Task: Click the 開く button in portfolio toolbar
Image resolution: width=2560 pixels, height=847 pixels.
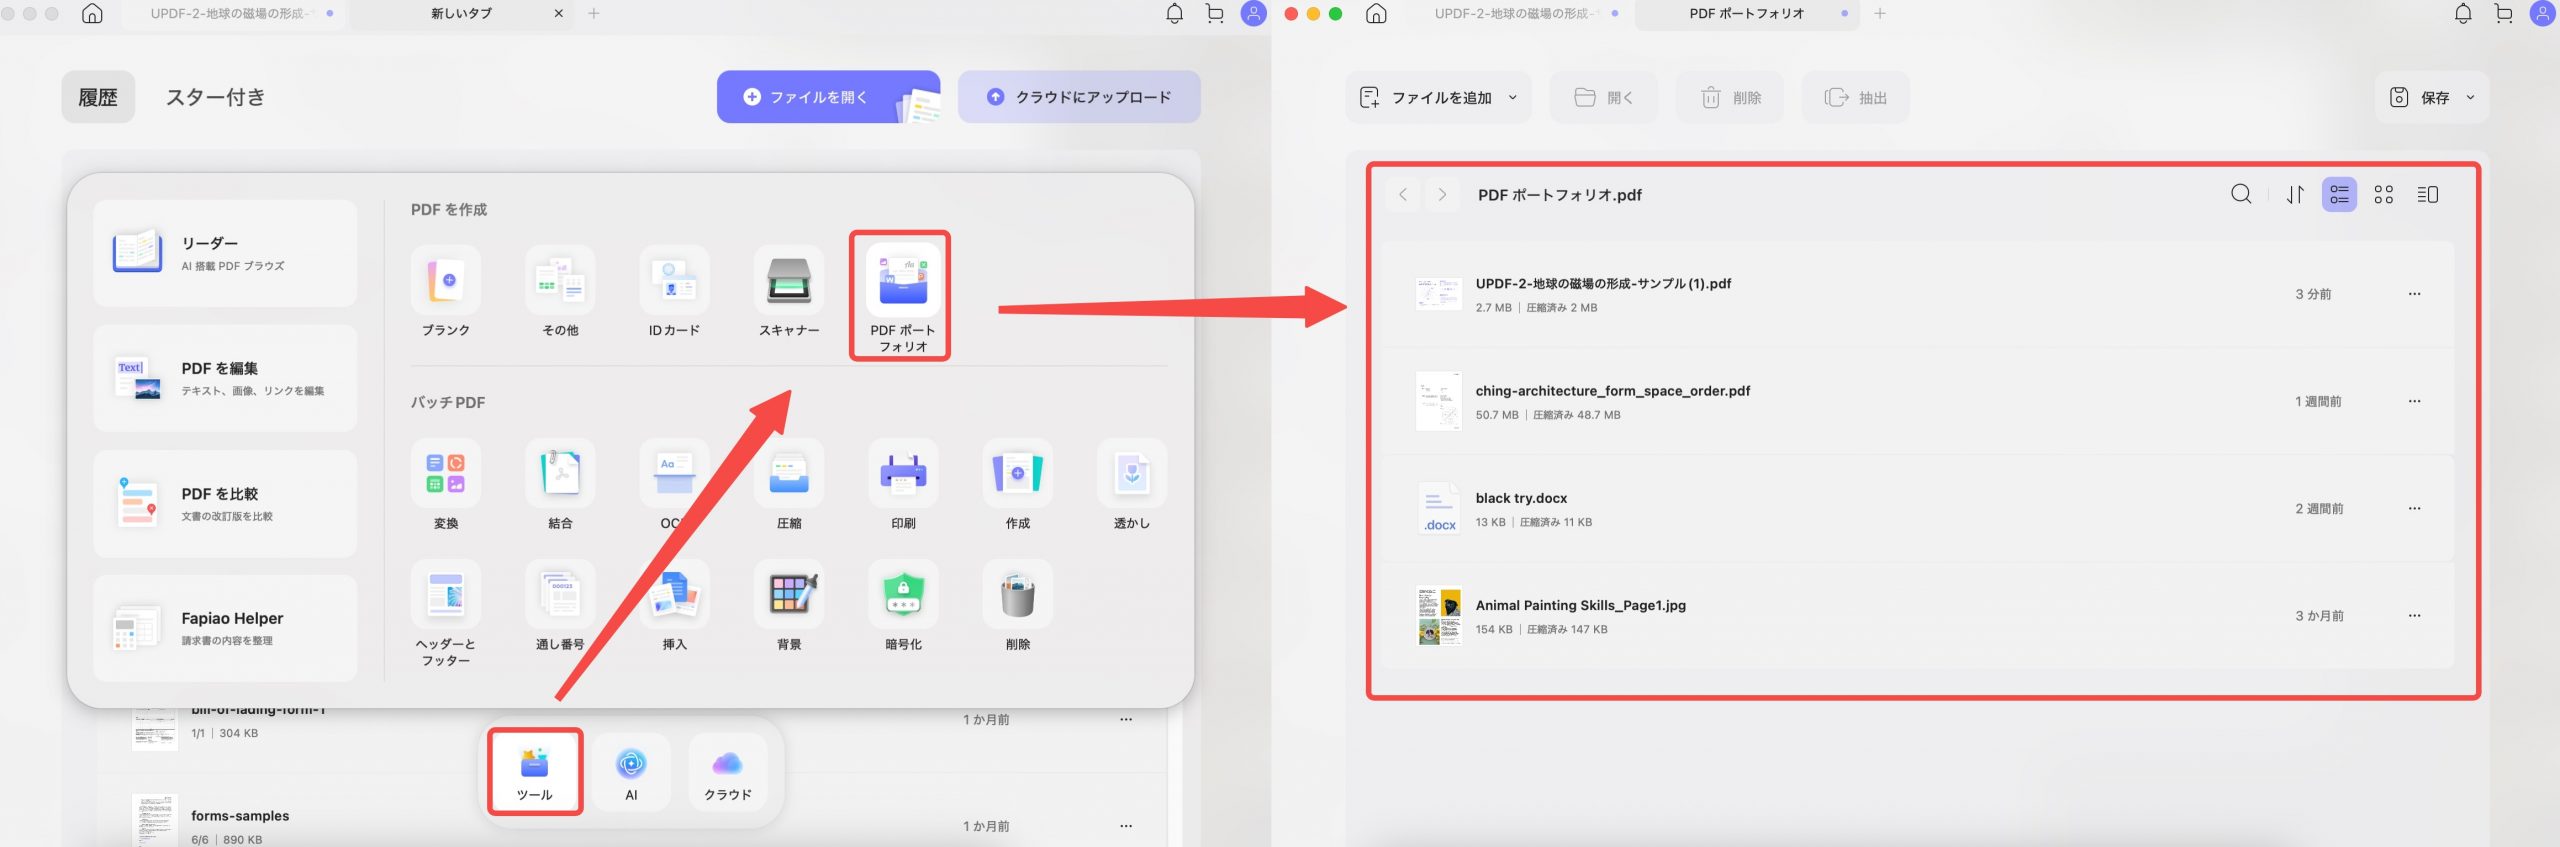Action: 1603,98
